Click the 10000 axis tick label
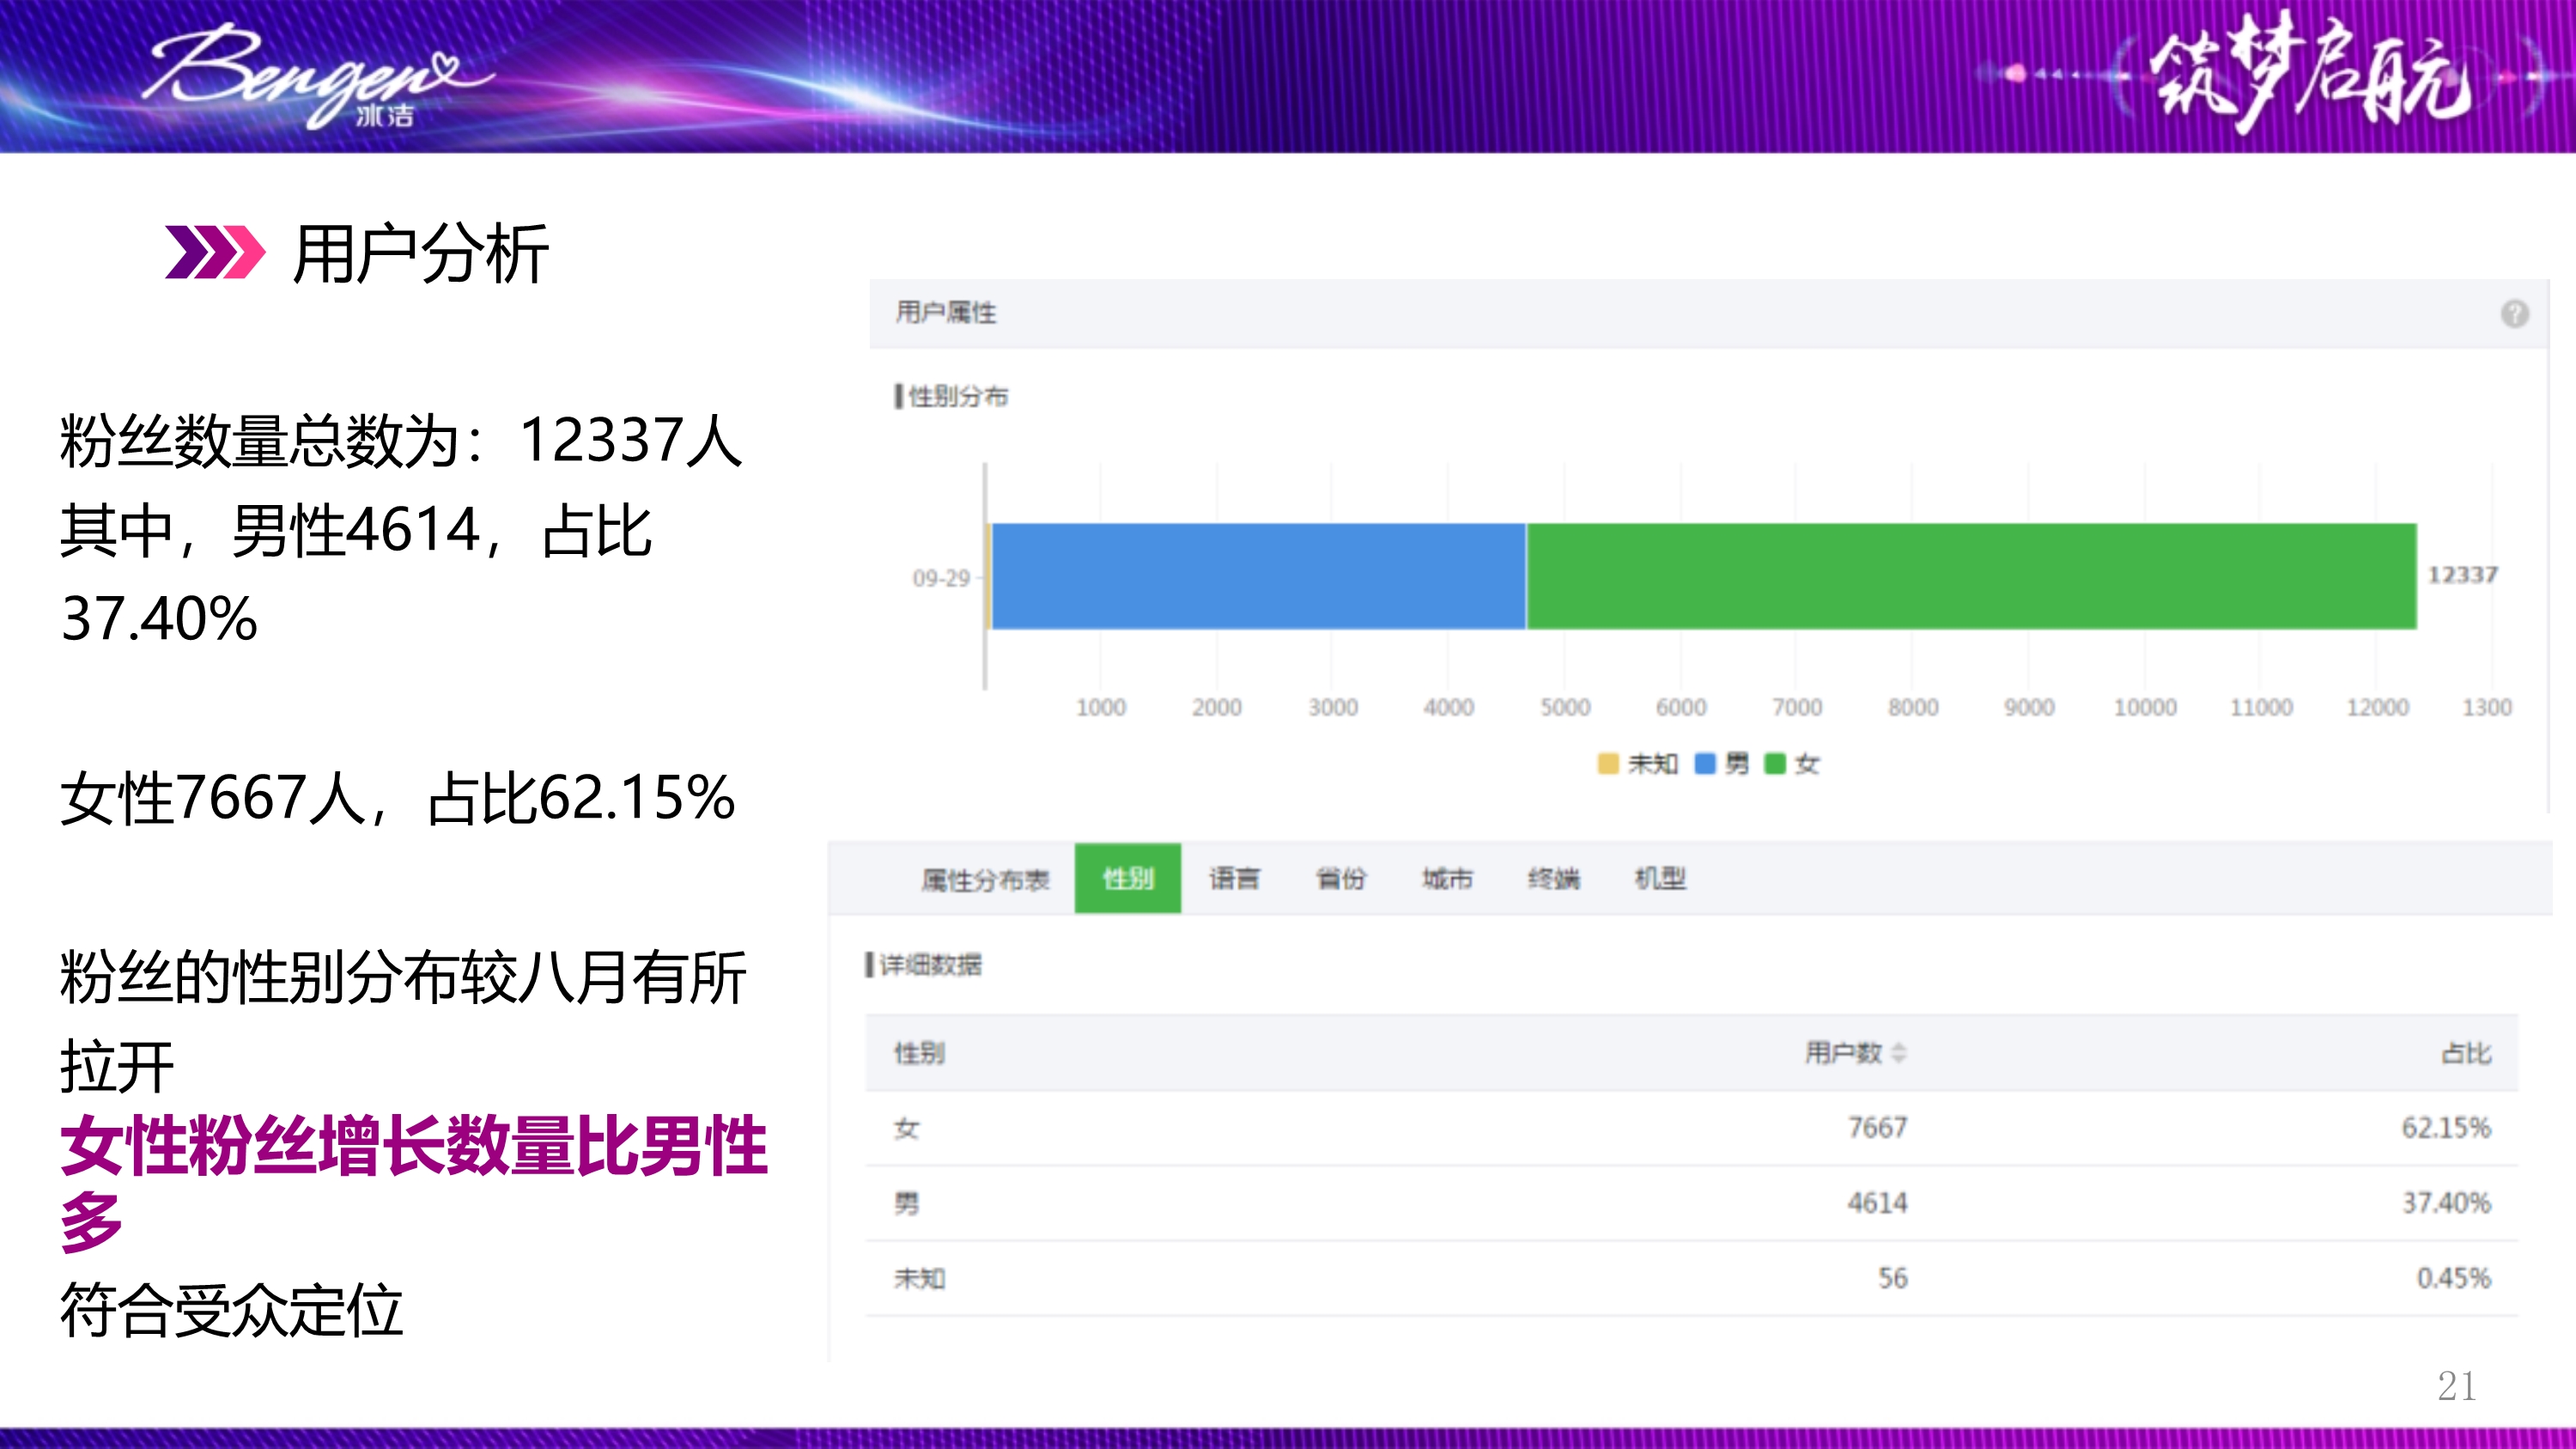 (x=2145, y=707)
